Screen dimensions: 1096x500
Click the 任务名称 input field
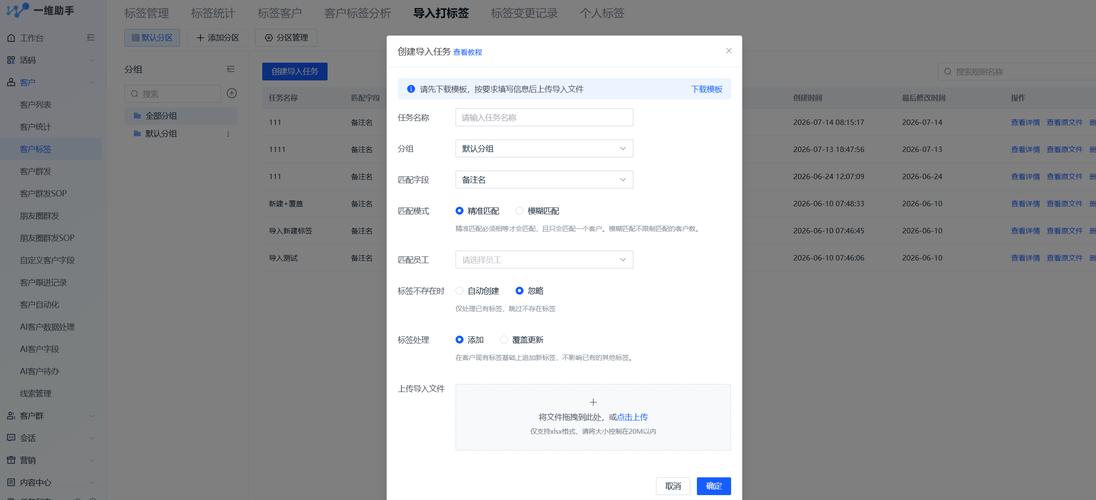coord(544,117)
